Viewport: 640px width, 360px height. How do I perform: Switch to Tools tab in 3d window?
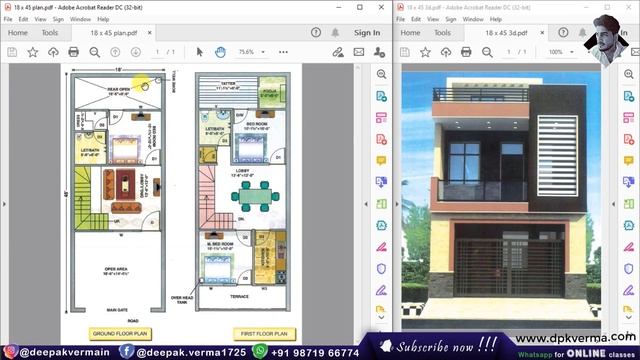coord(442,33)
